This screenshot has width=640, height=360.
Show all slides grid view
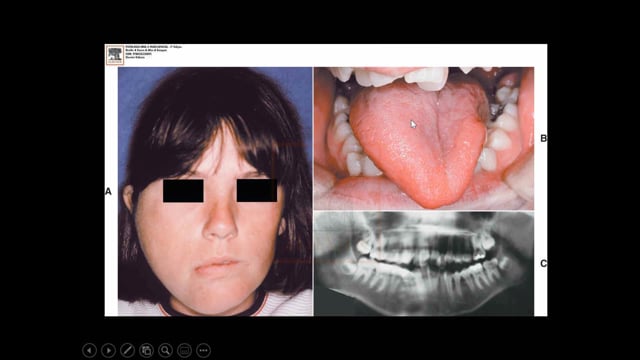click(x=146, y=350)
